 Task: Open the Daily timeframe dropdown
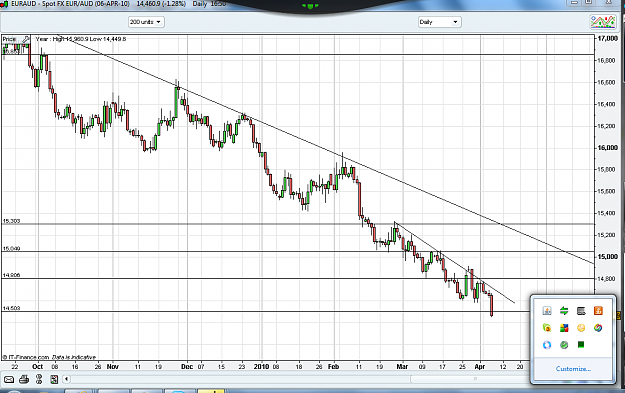[439, 22]
